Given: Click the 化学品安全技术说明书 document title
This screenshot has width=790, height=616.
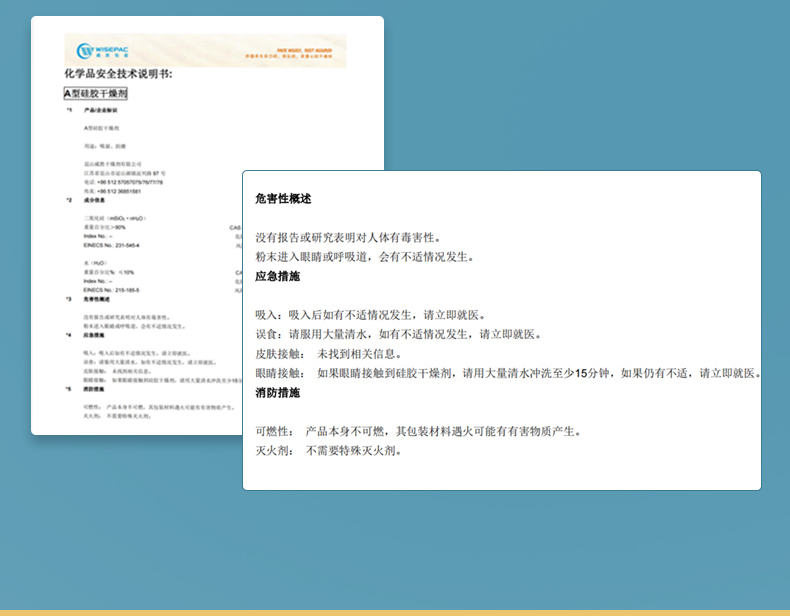Looking at the screenshot, I should tap(118, 74).
